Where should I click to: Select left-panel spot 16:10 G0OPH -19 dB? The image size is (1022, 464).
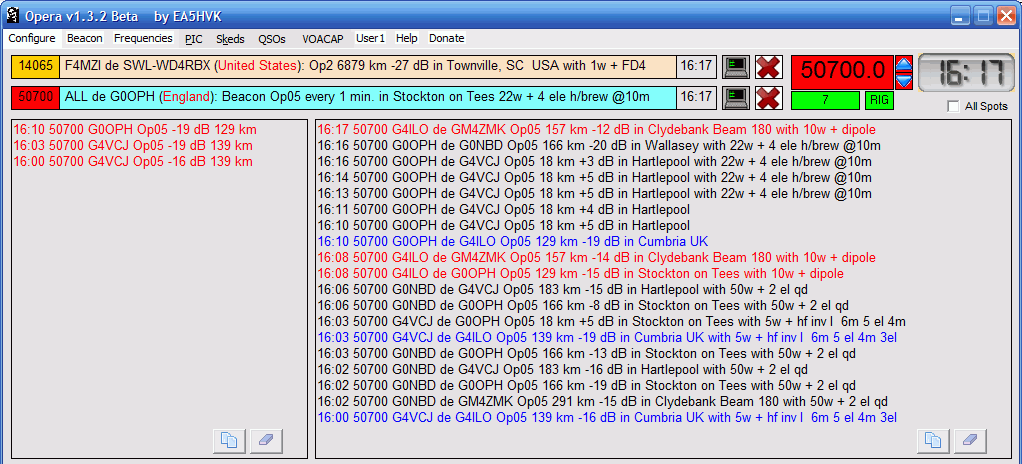tap(134, 130)
